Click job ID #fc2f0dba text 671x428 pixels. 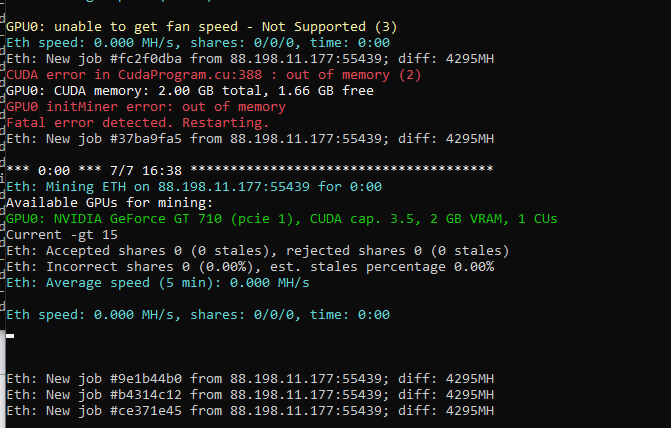(x=145, y=59)
